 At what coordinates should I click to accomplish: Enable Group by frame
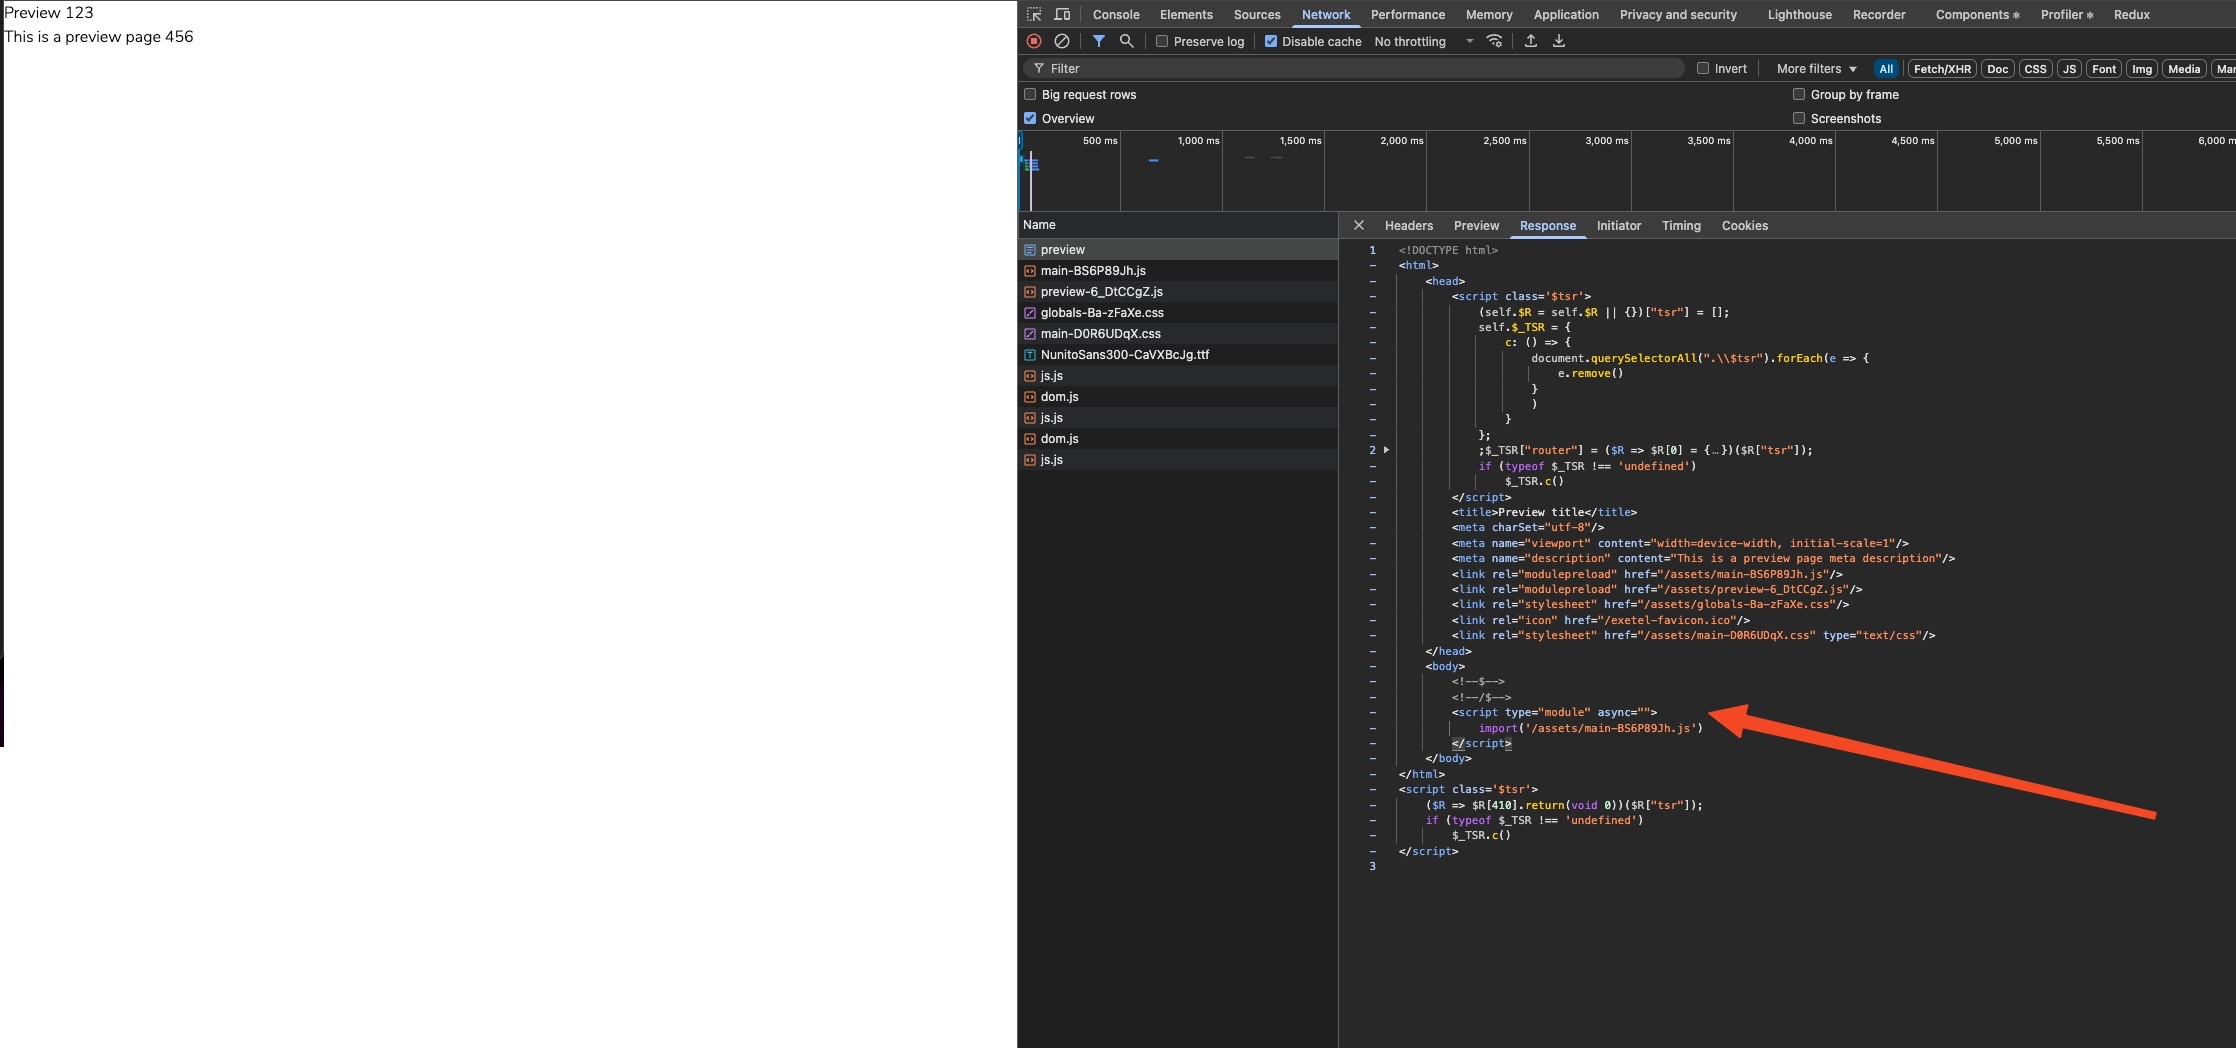point(1799,94)
